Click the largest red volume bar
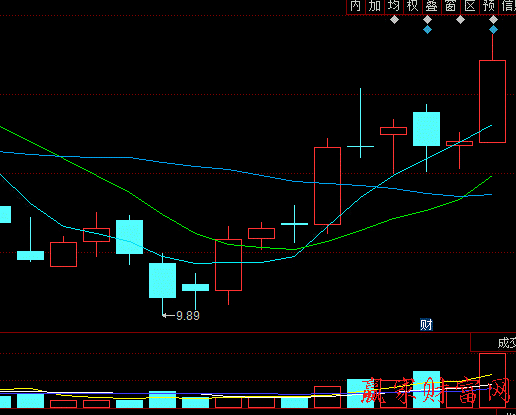This screenshot has width=516, height=415. pos(492,380)
